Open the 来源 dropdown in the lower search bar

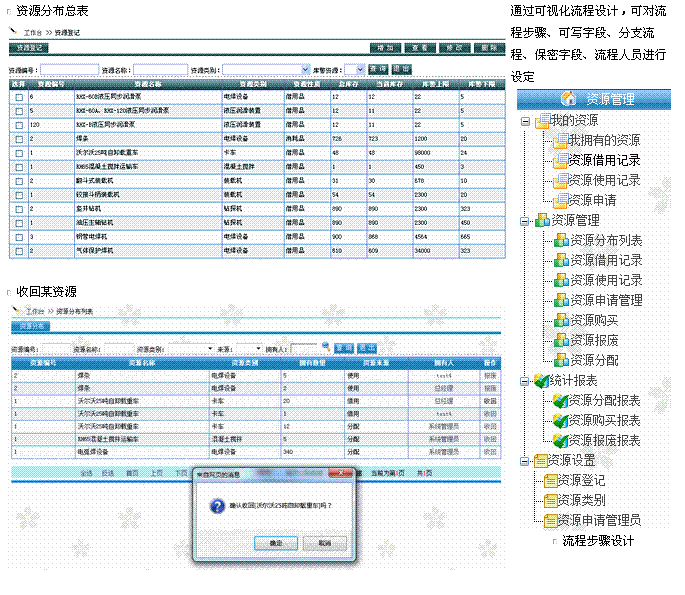pyautogui.click(x=249, y=349)
